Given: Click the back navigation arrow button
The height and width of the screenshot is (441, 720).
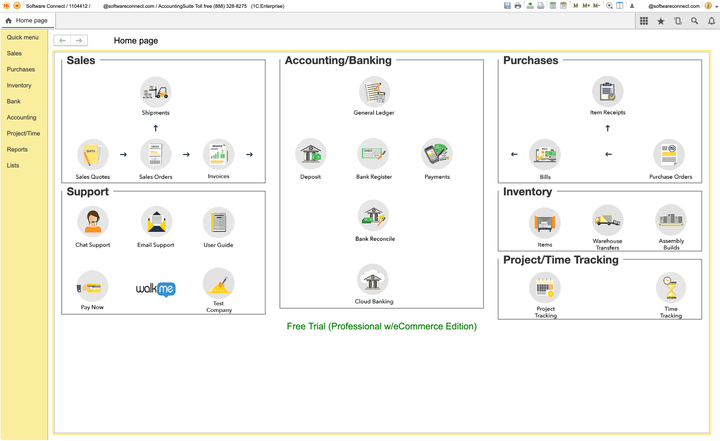Looking at the screenshot, I should click(x=63, y=41).
